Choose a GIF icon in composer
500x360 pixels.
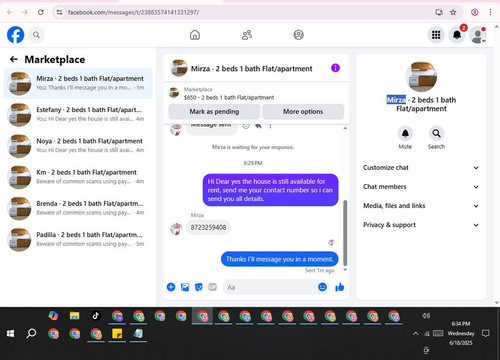212,287
